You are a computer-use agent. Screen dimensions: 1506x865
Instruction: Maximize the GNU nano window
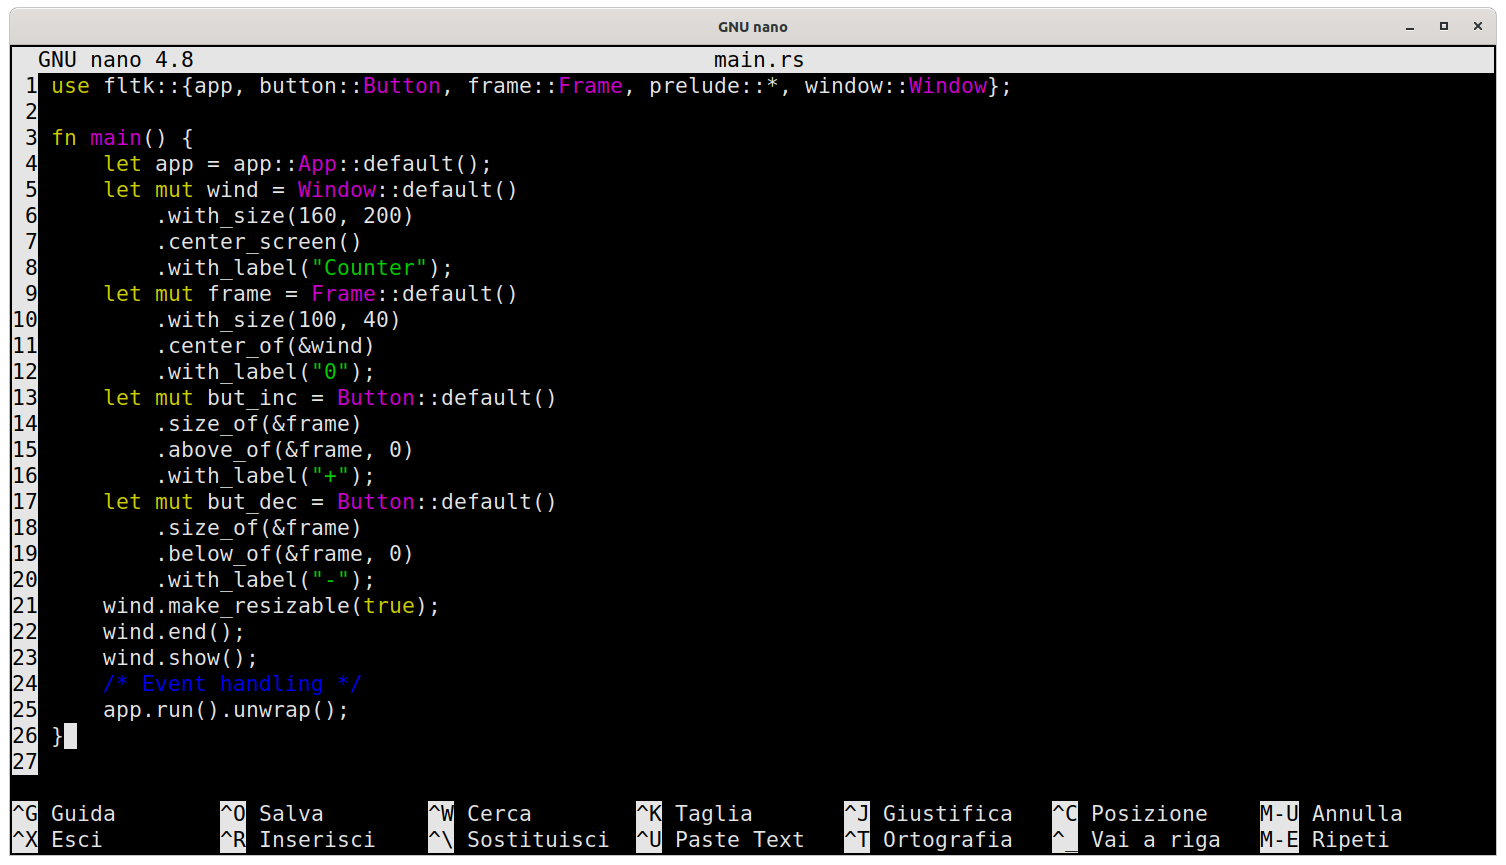pyautogui.click(x=1444, y=27)
